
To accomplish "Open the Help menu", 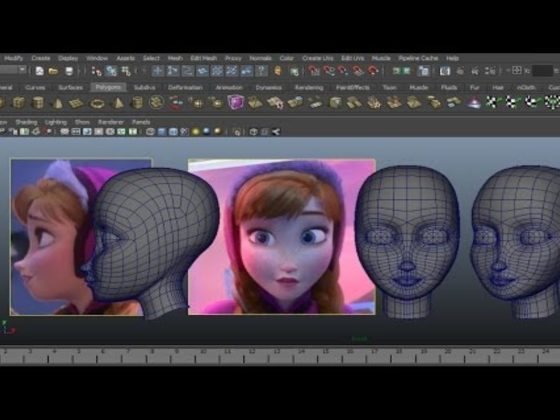I will (452, 58).
